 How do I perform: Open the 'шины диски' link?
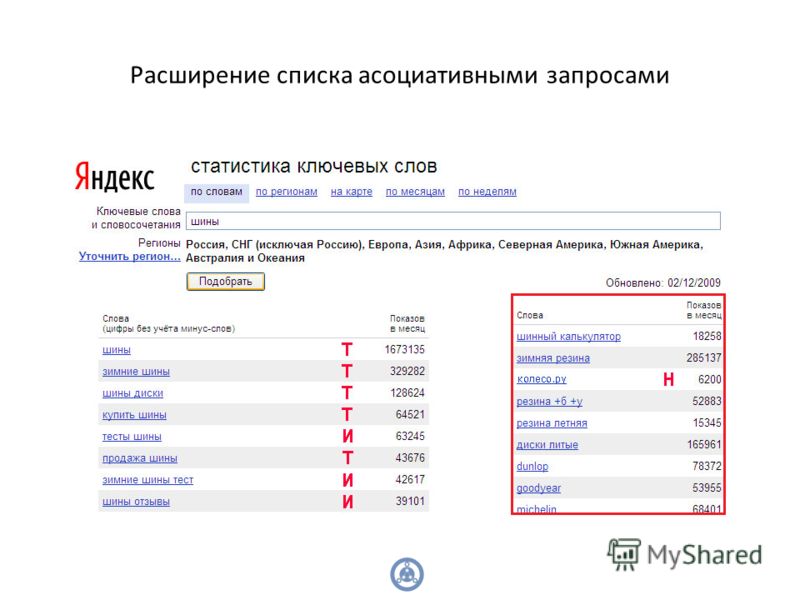pos(133,393)
